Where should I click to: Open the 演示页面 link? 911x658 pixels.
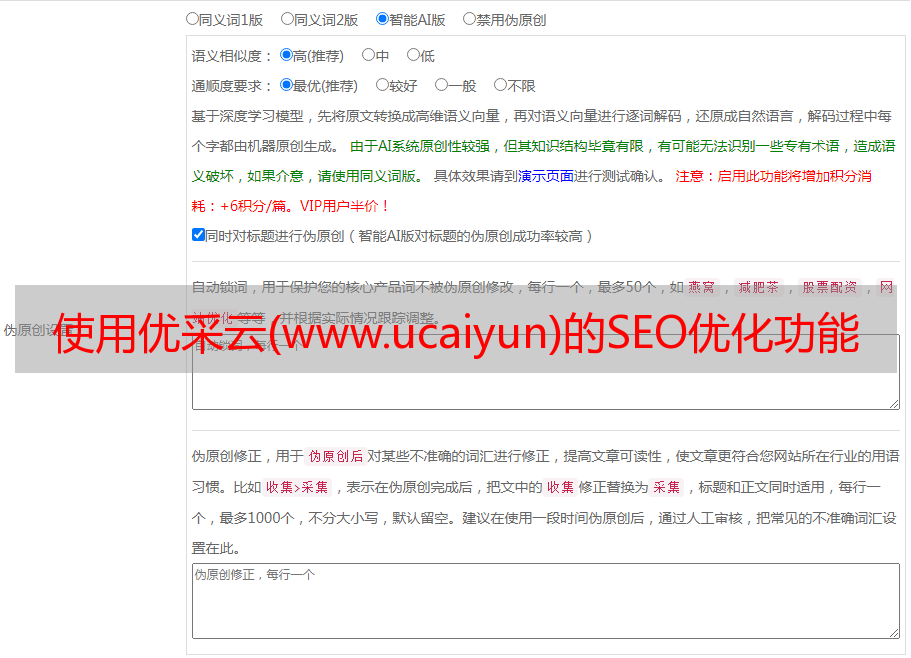(545, 176)
